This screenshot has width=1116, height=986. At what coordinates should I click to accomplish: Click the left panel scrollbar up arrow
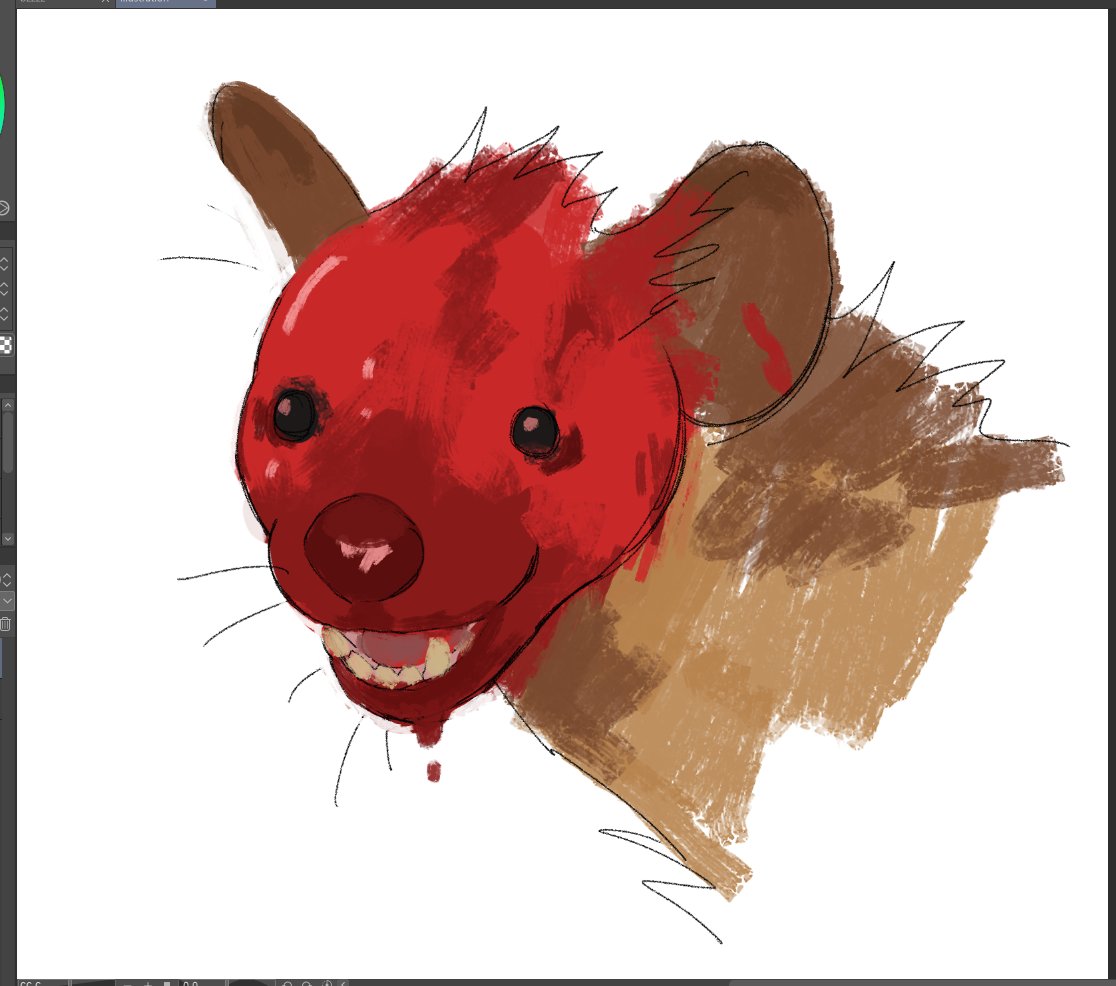pos(8,404)
